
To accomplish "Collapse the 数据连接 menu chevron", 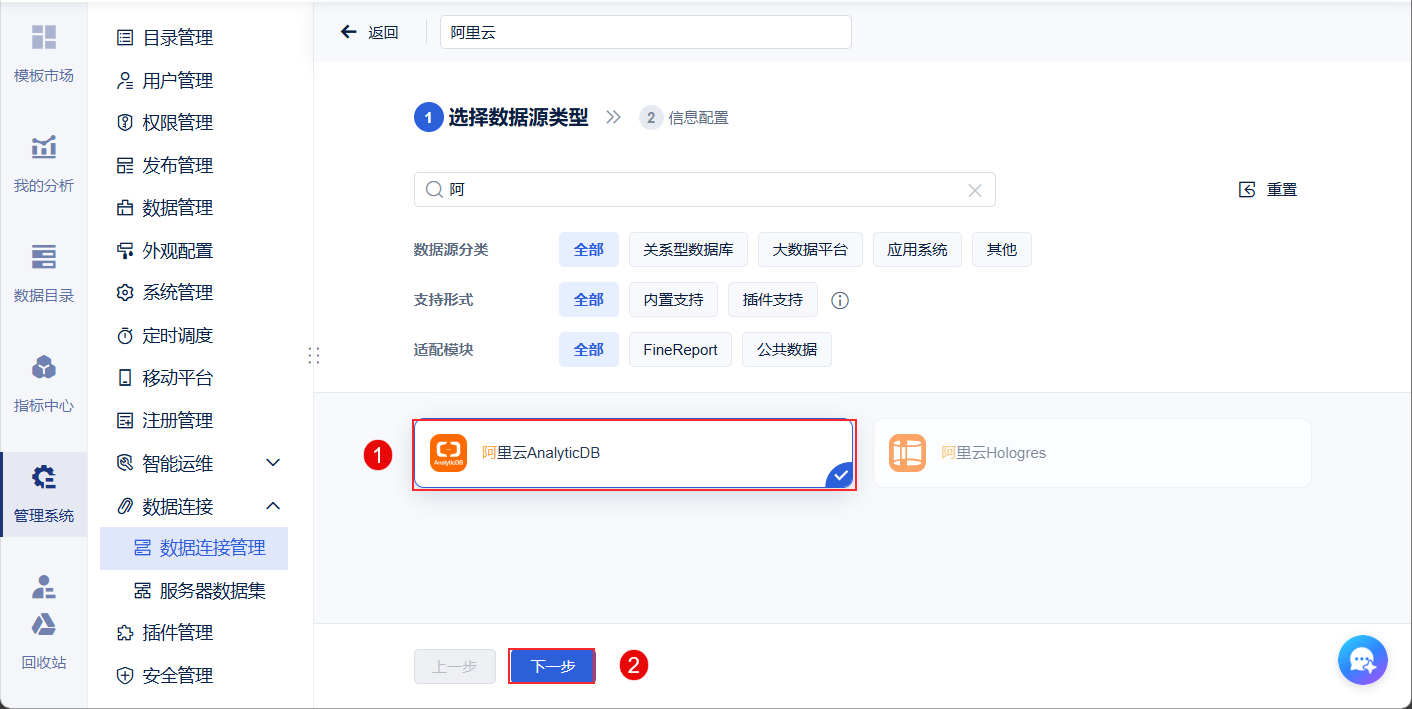I will tap(273, 506).
